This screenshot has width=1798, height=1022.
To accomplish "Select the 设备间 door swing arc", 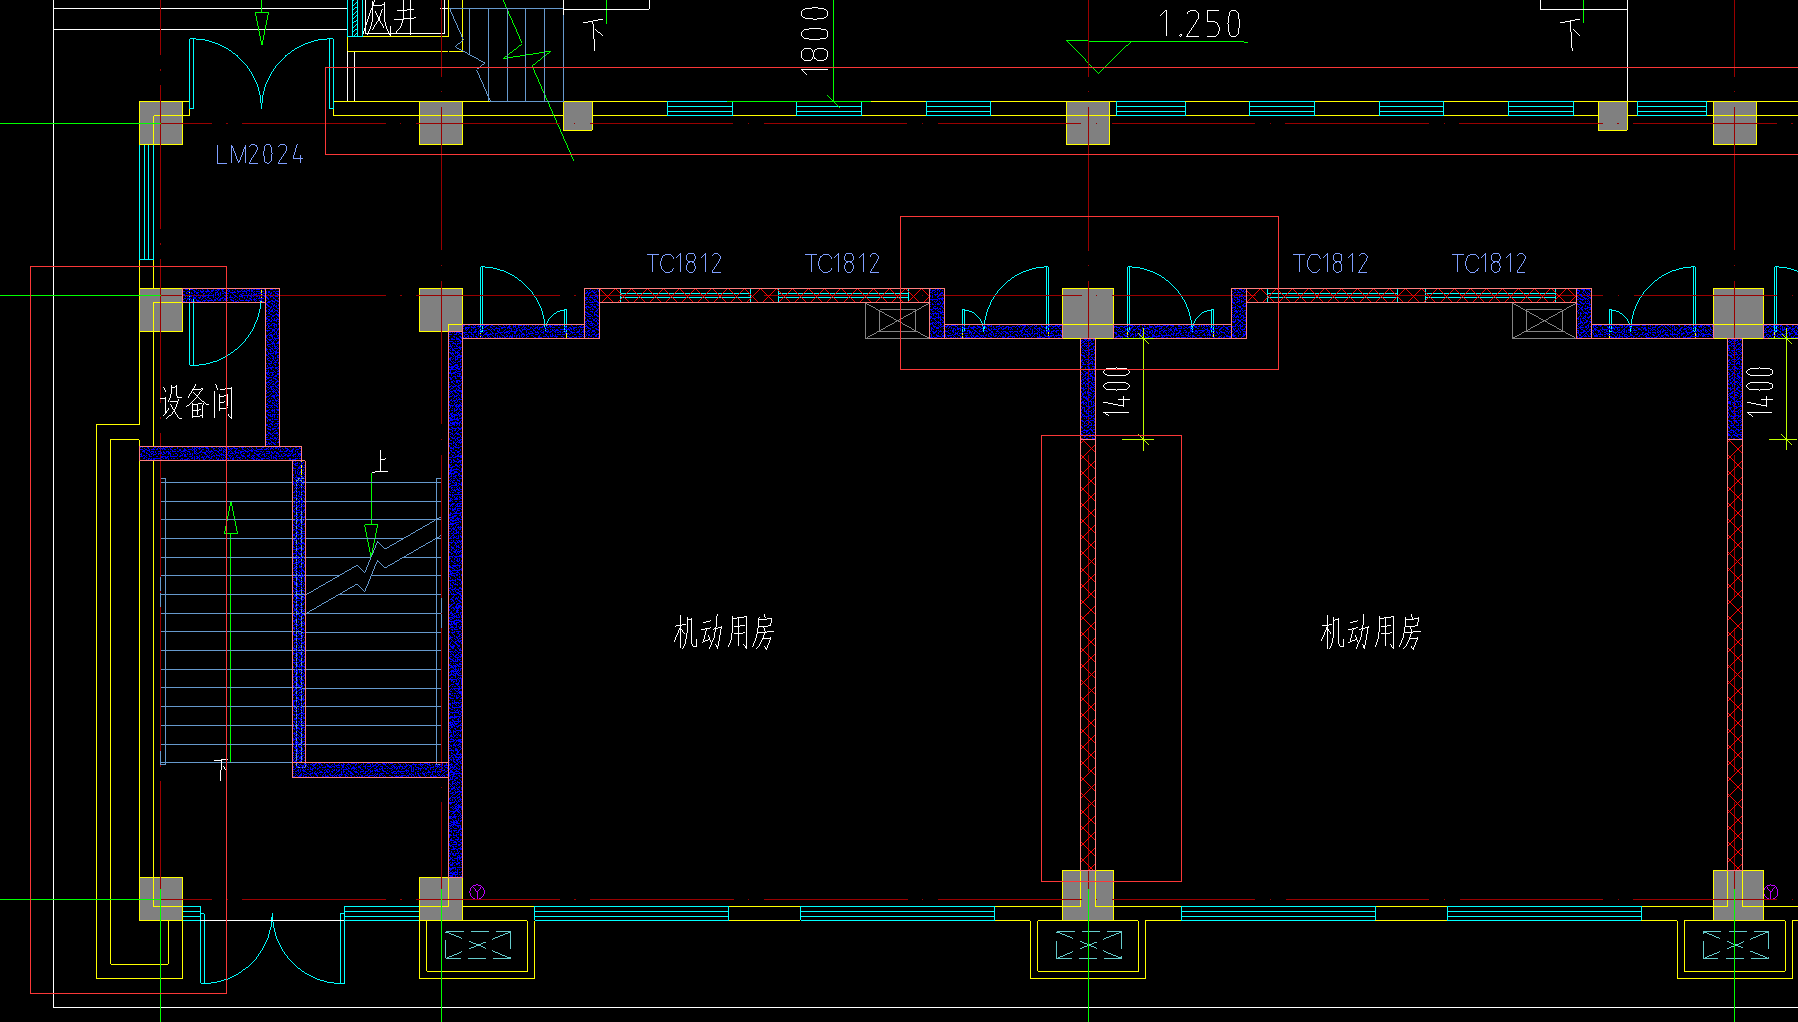I will (225, 333).
